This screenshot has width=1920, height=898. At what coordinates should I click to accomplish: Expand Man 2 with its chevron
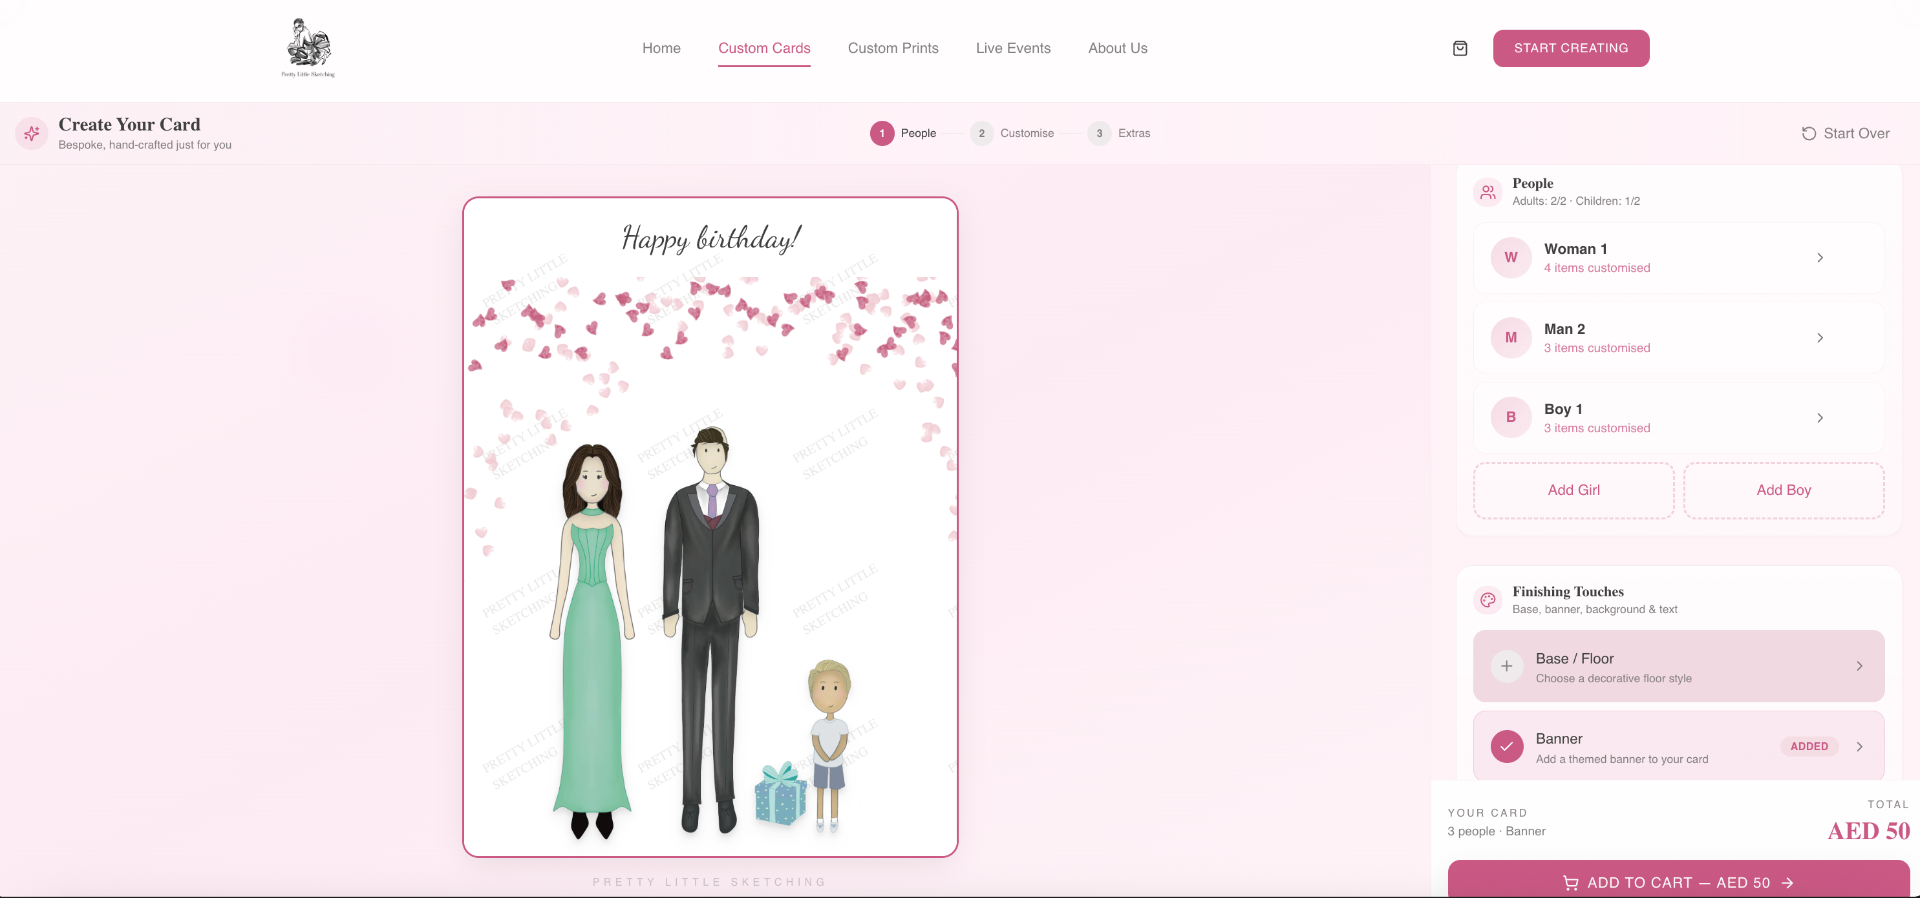[1820, 337]
